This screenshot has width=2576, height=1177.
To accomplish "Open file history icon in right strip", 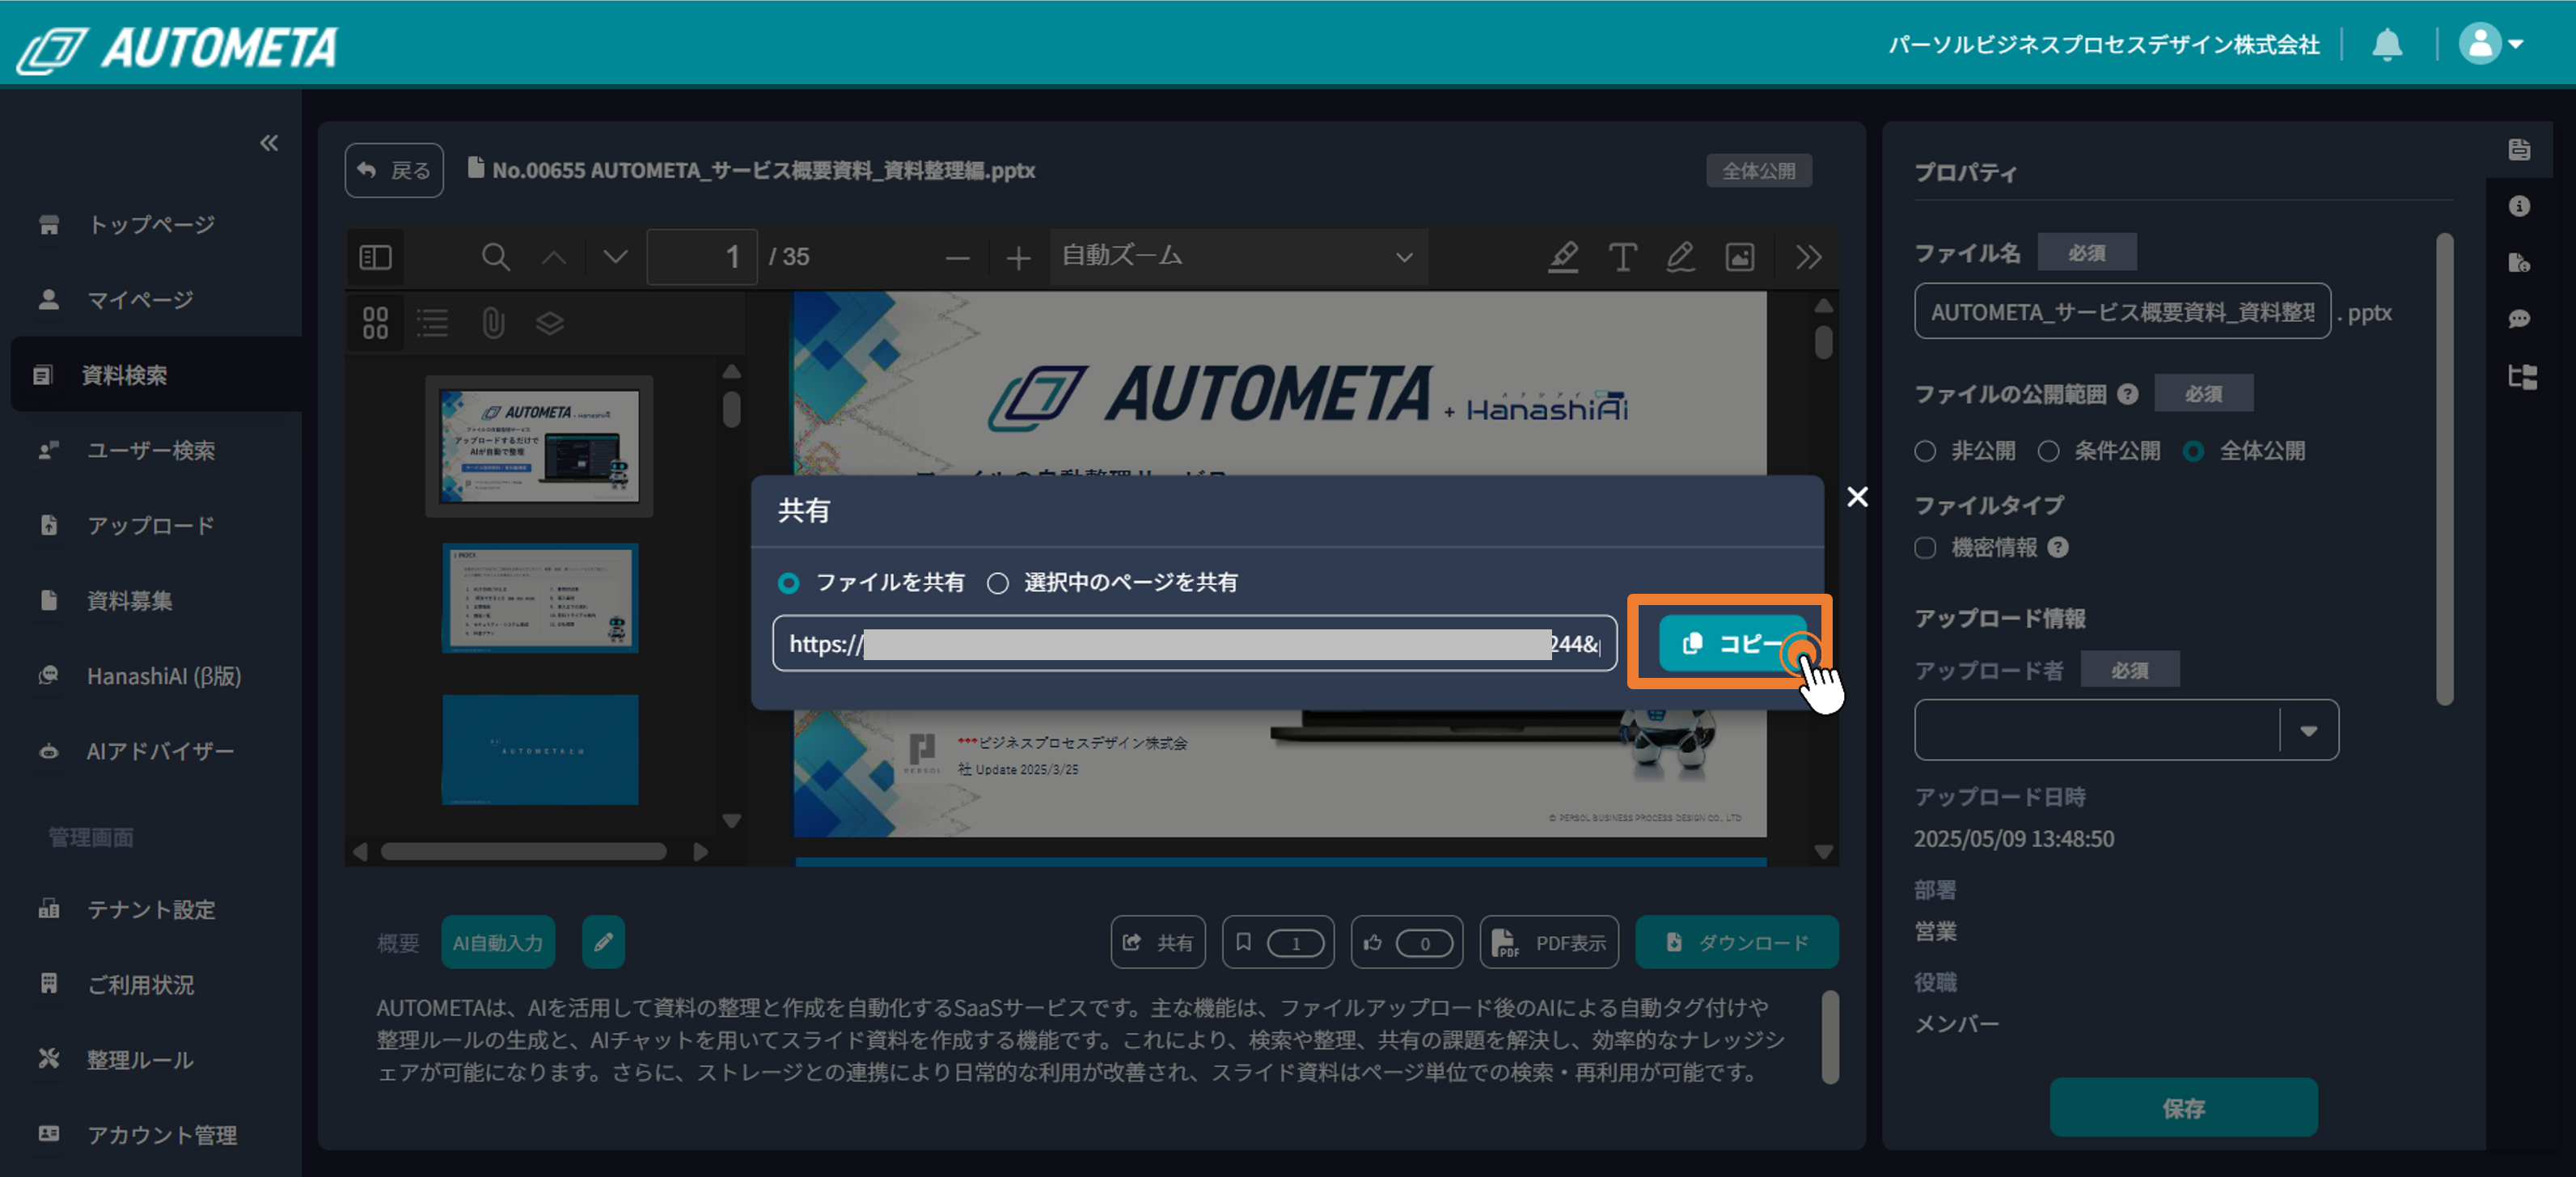I will [x=2519, y=262].
